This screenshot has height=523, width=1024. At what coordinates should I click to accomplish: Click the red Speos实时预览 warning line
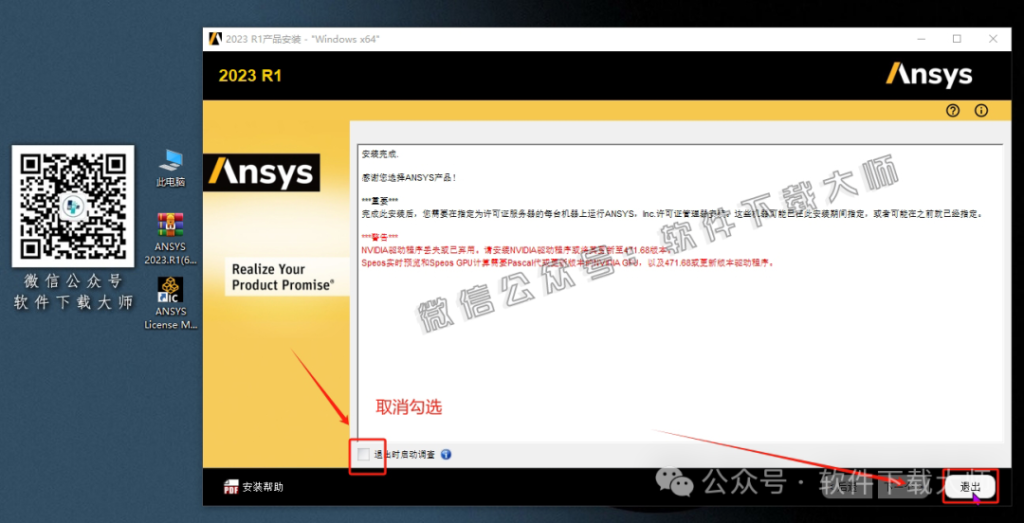click(x=568, y=263)
